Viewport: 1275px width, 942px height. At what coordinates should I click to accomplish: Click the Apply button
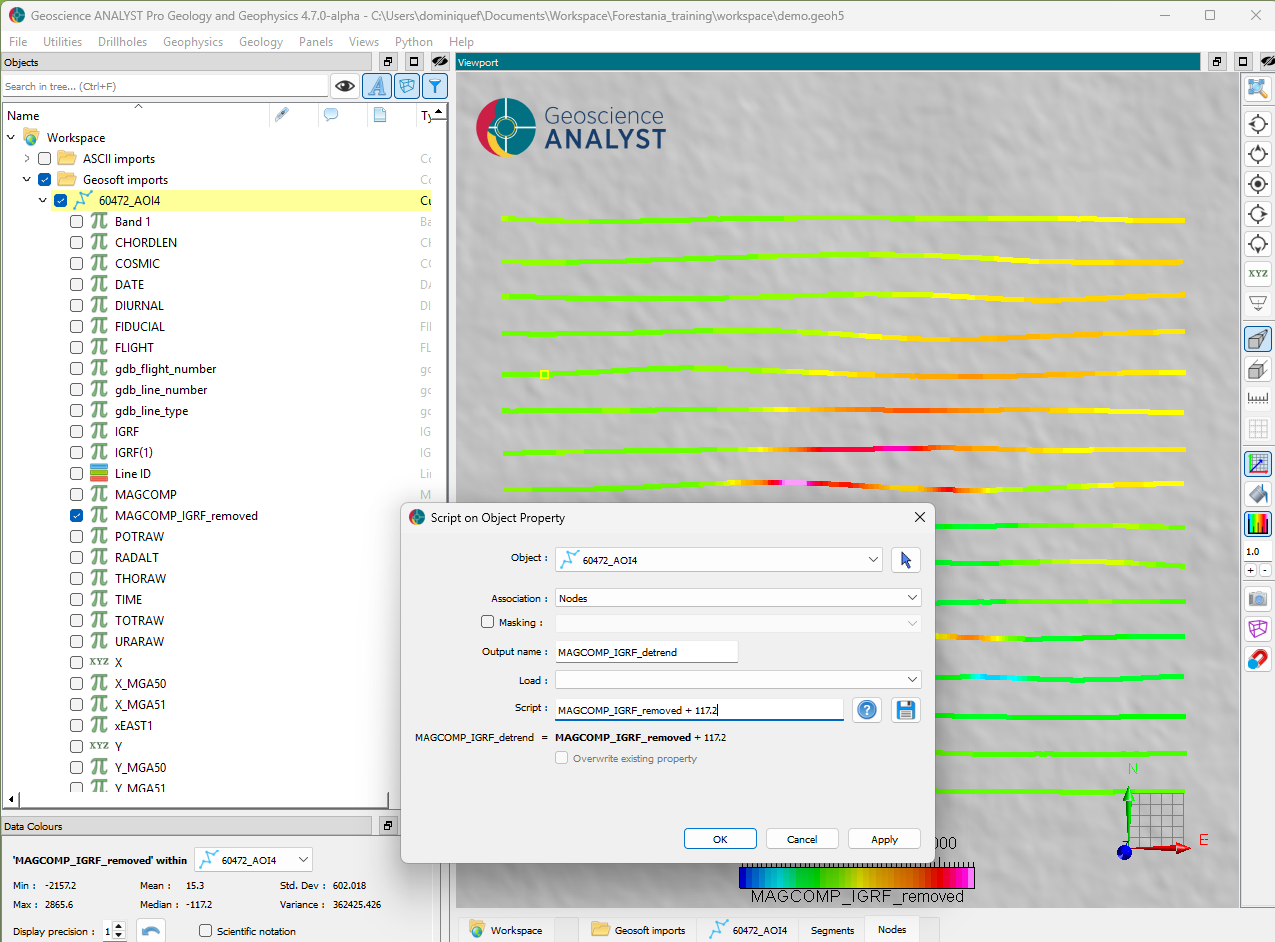coord(884,839)
